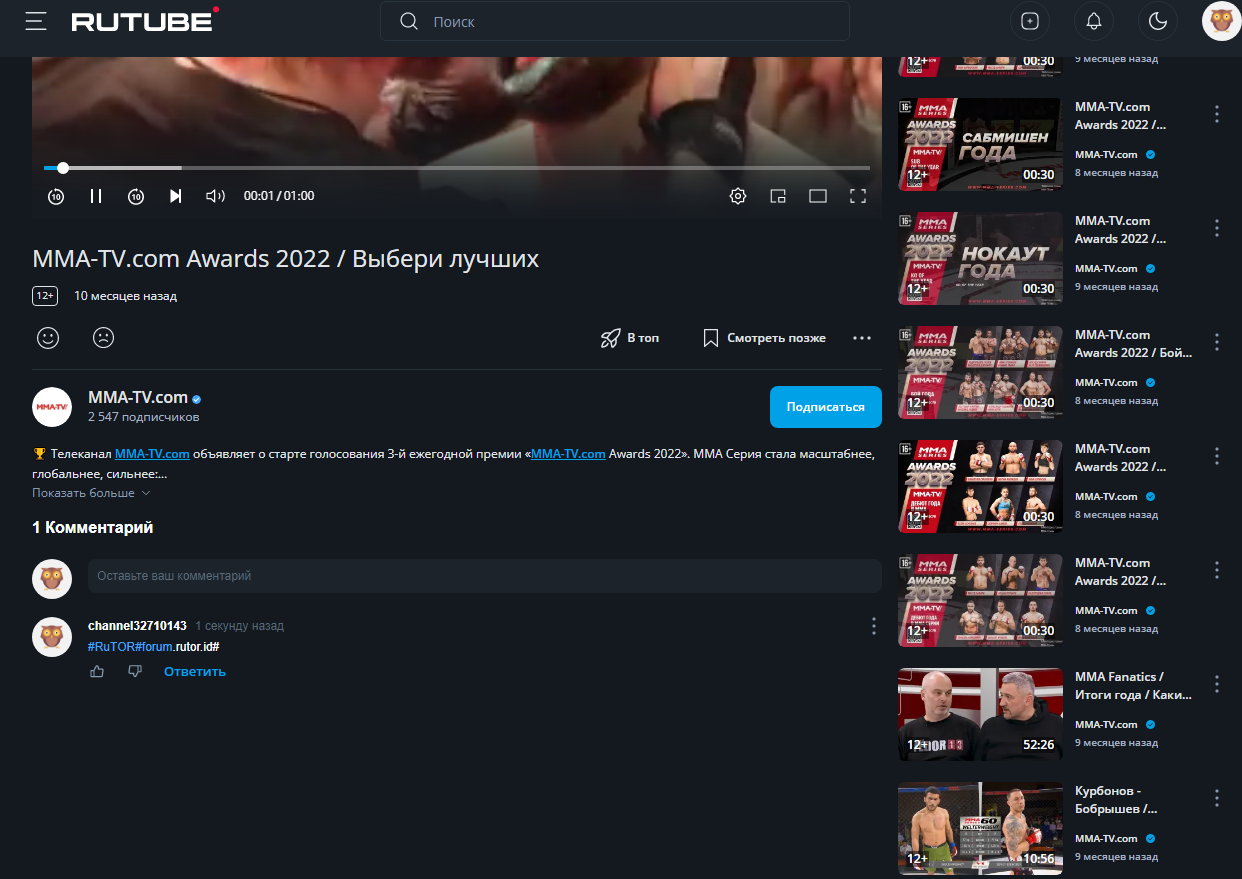
Task: Open owl avatar beside channel32710143 comment
Action: click(52, 637)
